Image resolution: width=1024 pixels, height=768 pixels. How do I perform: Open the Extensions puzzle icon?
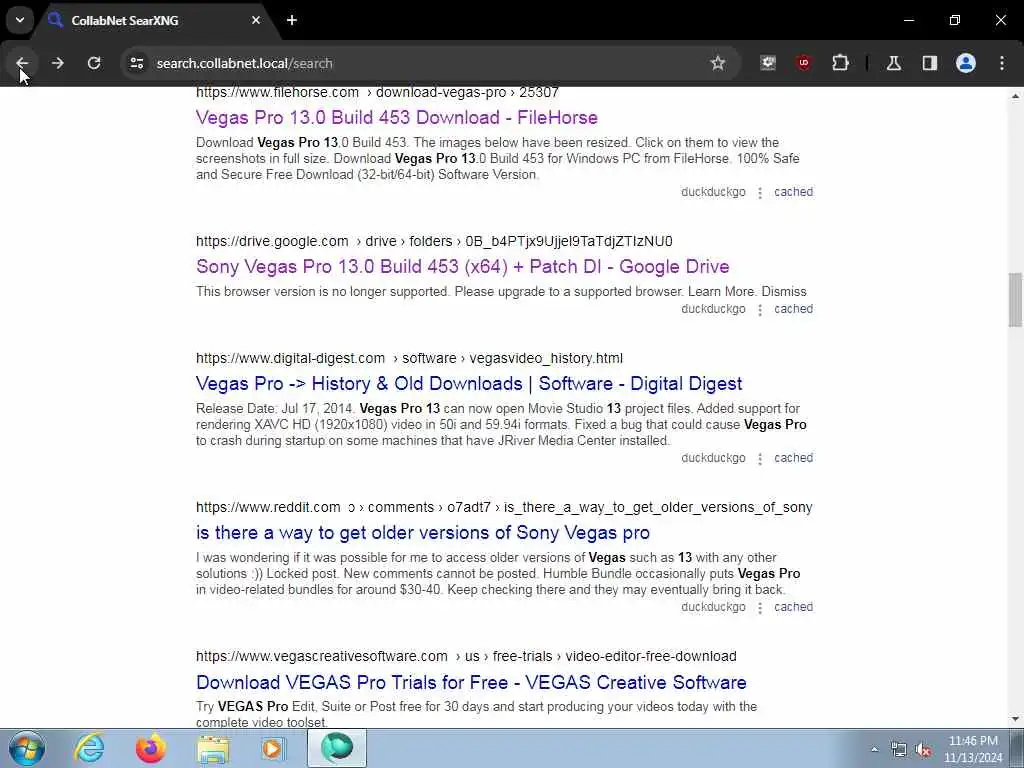[x=840, y=63]
